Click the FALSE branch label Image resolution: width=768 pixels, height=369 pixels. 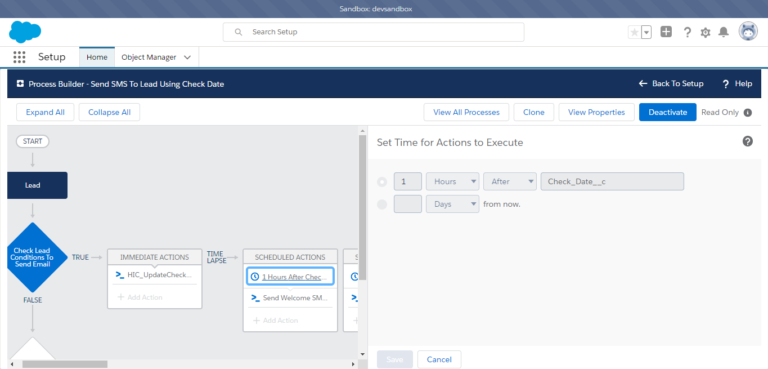pos(33,300)
